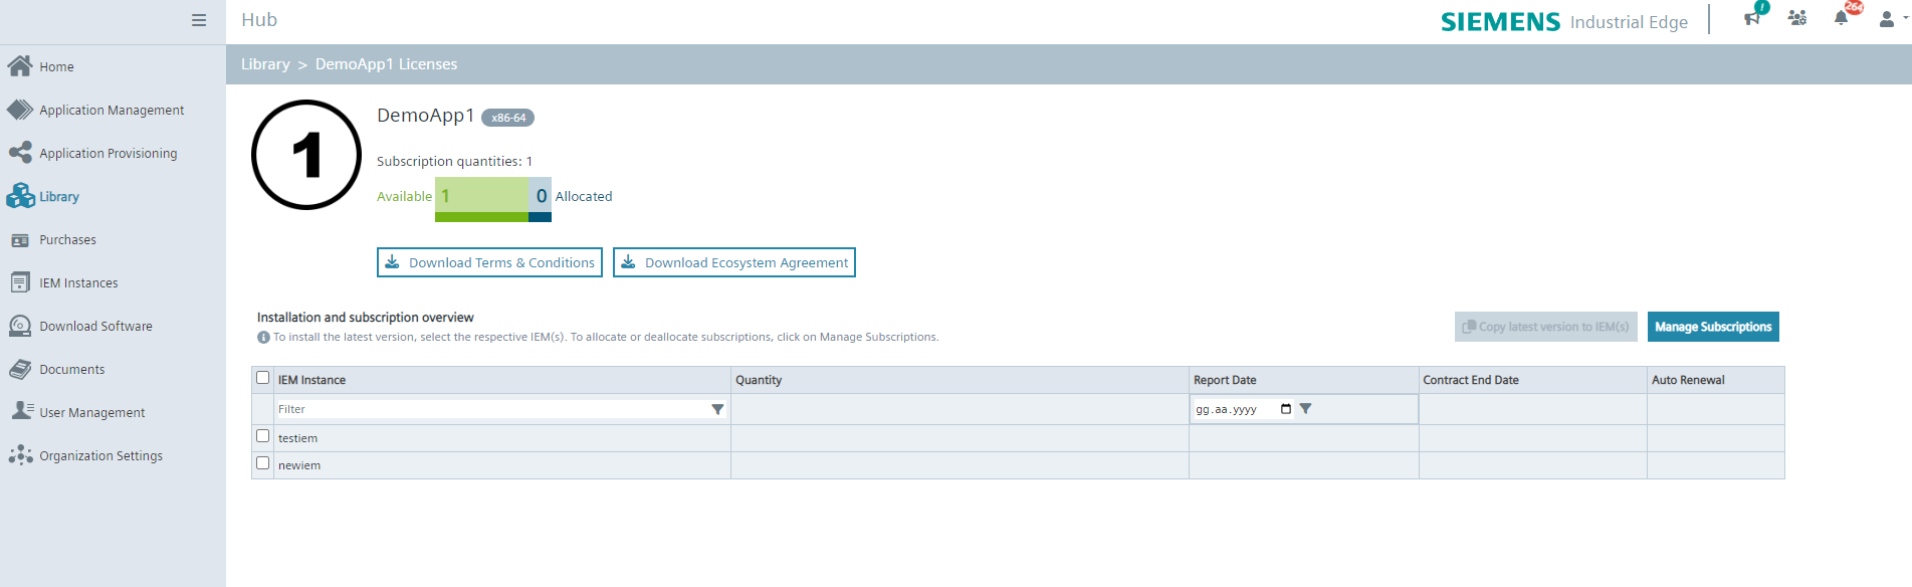The width and height of the screenshot is (1912, 587).
Task: Click the IEM Instance filter text field
Action: (x=490, y=409)
